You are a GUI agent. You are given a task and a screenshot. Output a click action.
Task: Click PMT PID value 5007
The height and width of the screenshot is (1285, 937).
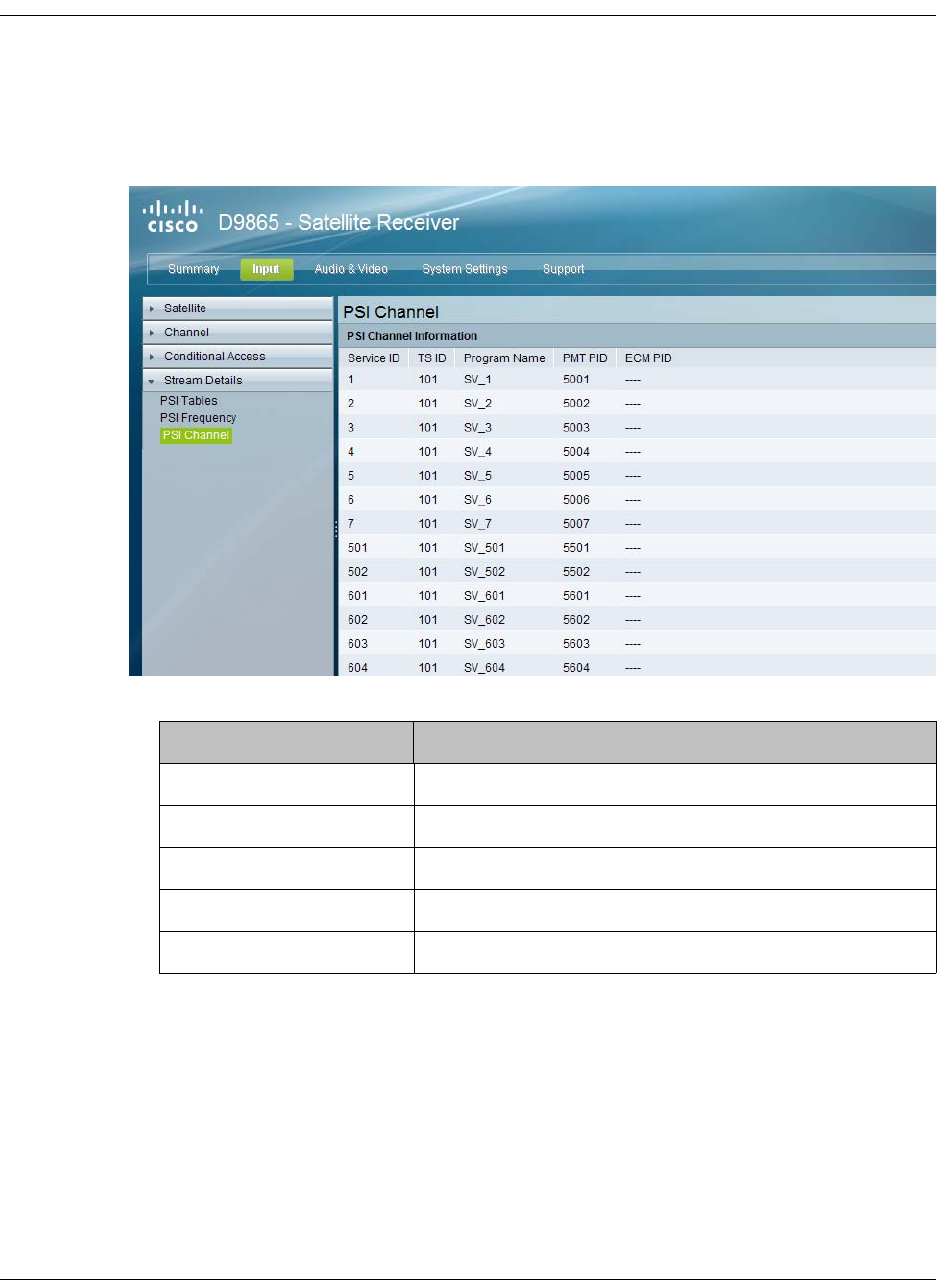click(576, 523)
